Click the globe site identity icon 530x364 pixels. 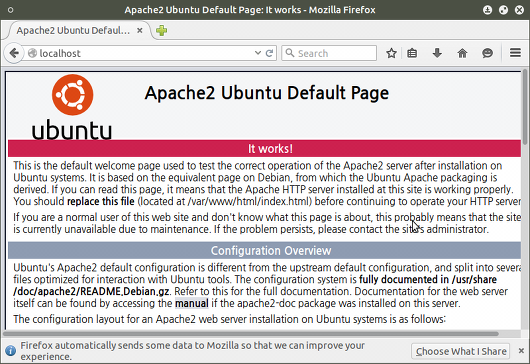(32, 53)
